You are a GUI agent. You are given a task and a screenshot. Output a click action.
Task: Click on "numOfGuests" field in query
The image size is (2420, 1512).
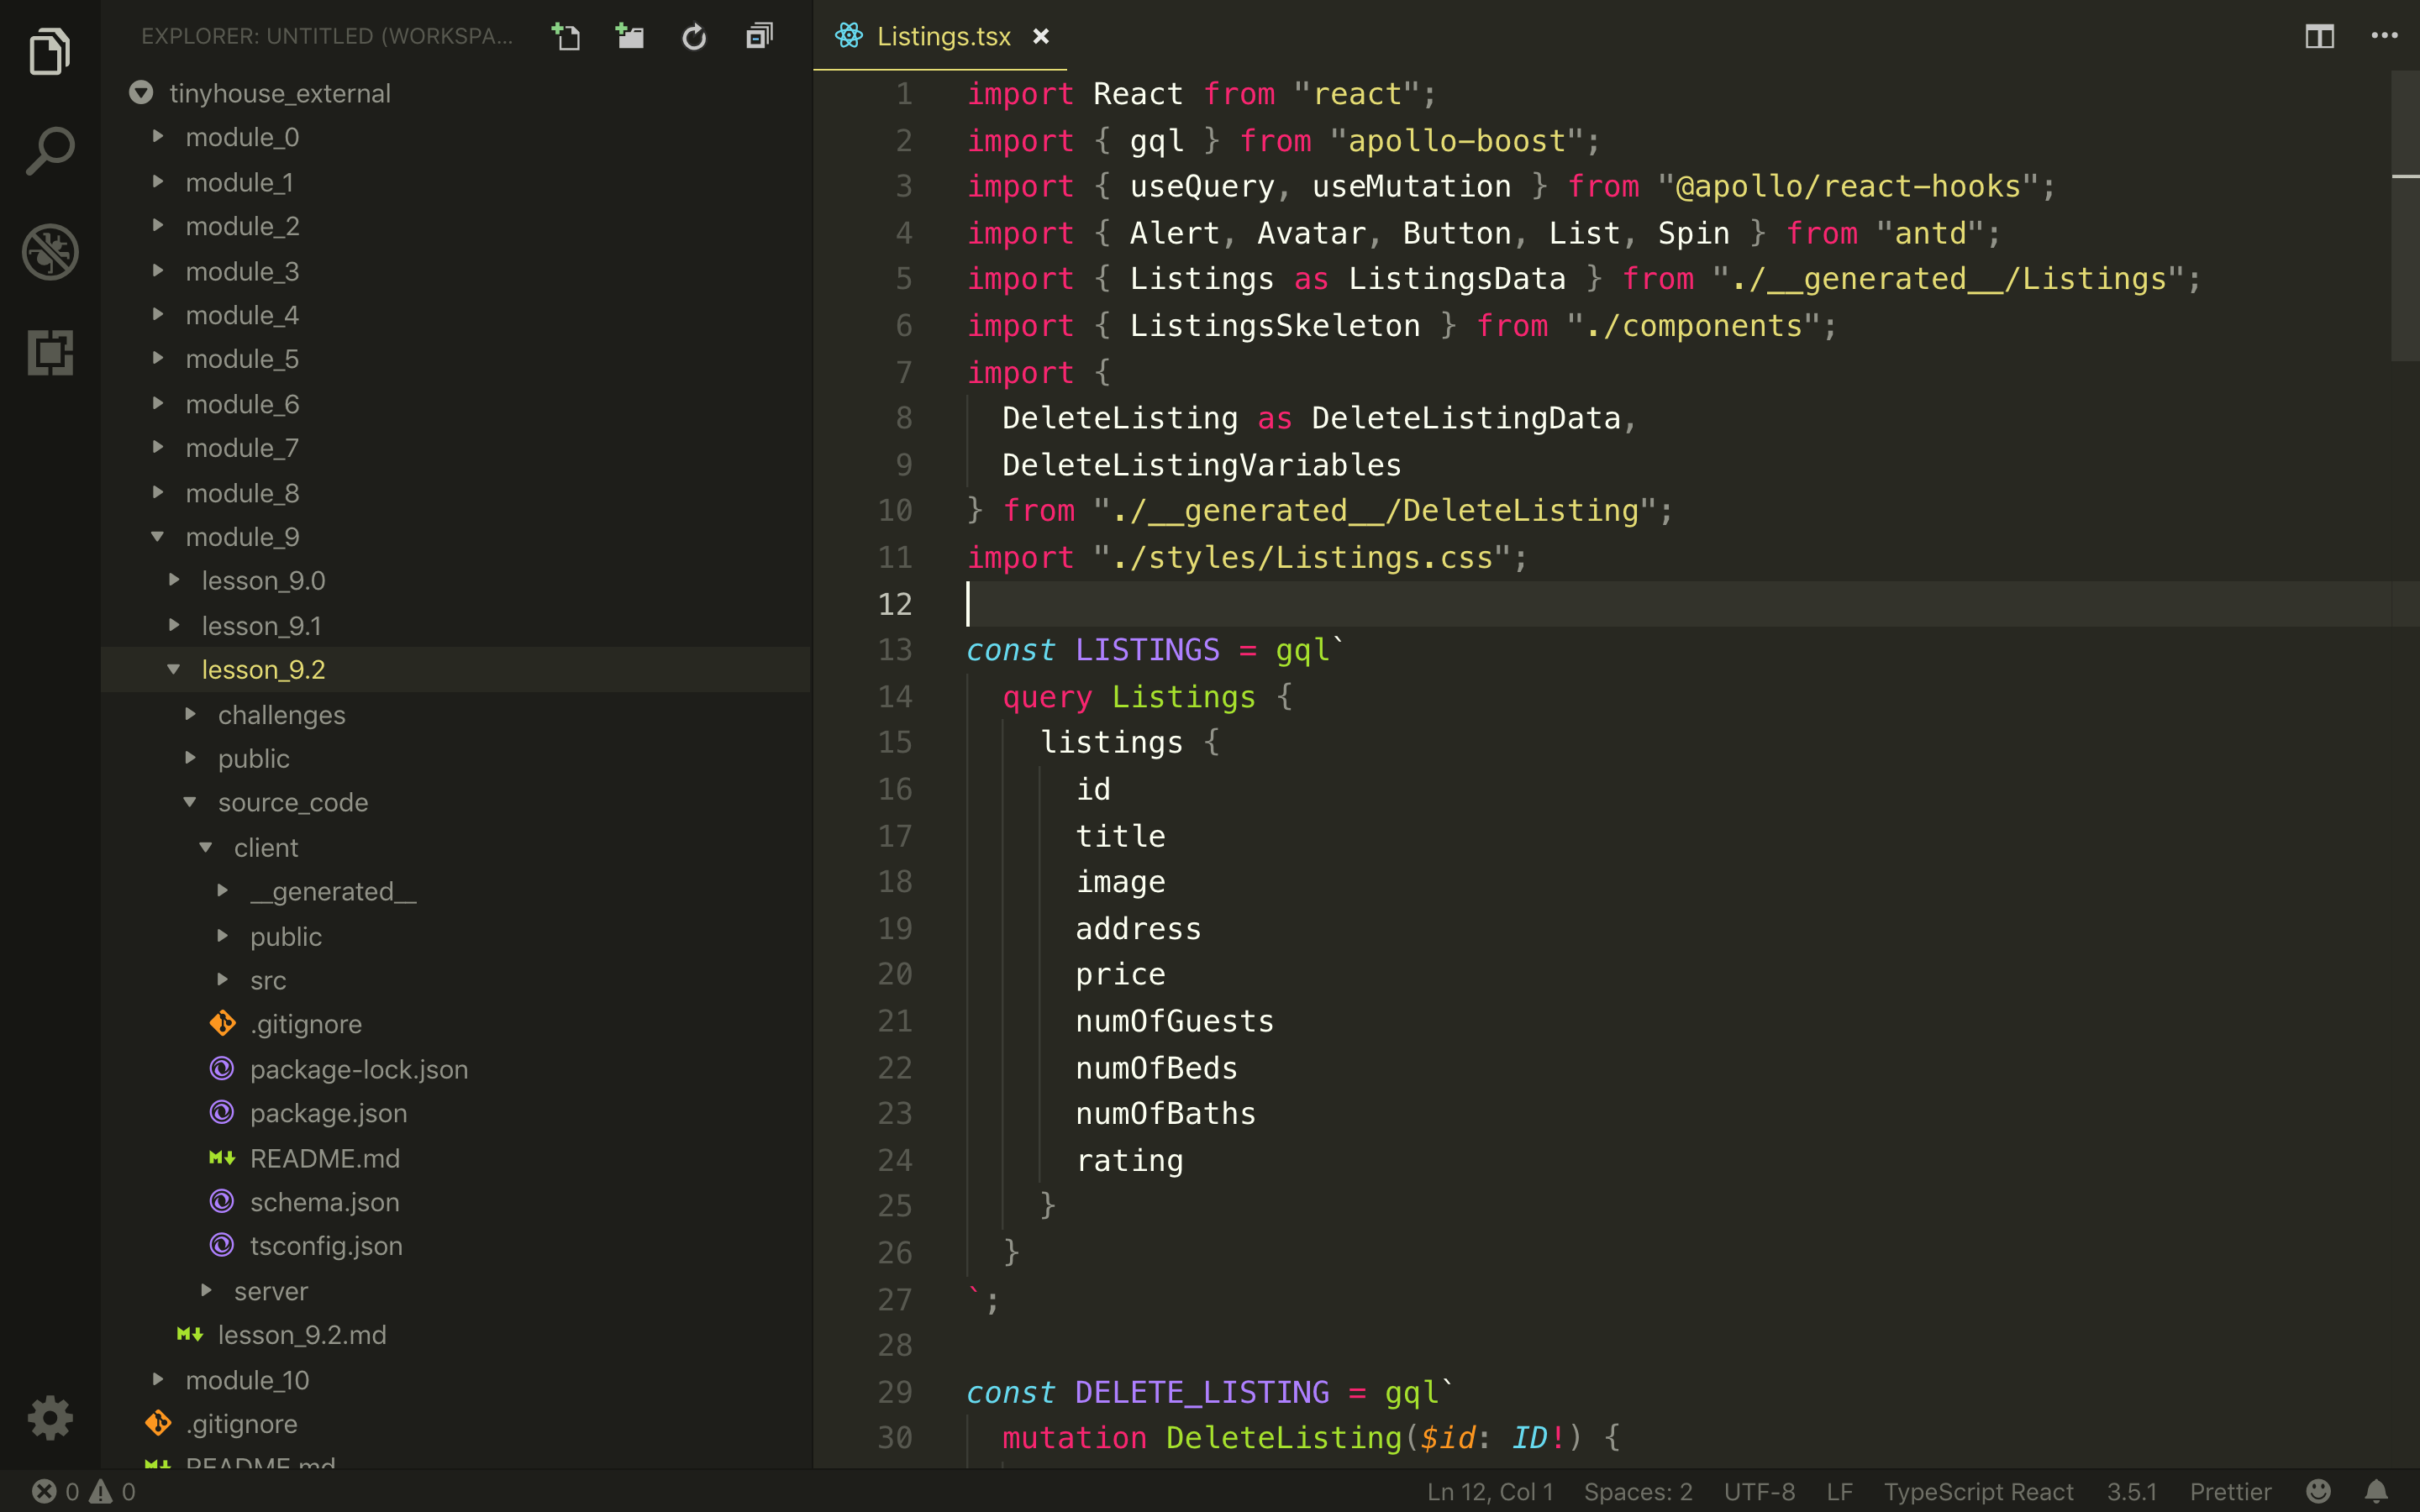point(1174,1021)
